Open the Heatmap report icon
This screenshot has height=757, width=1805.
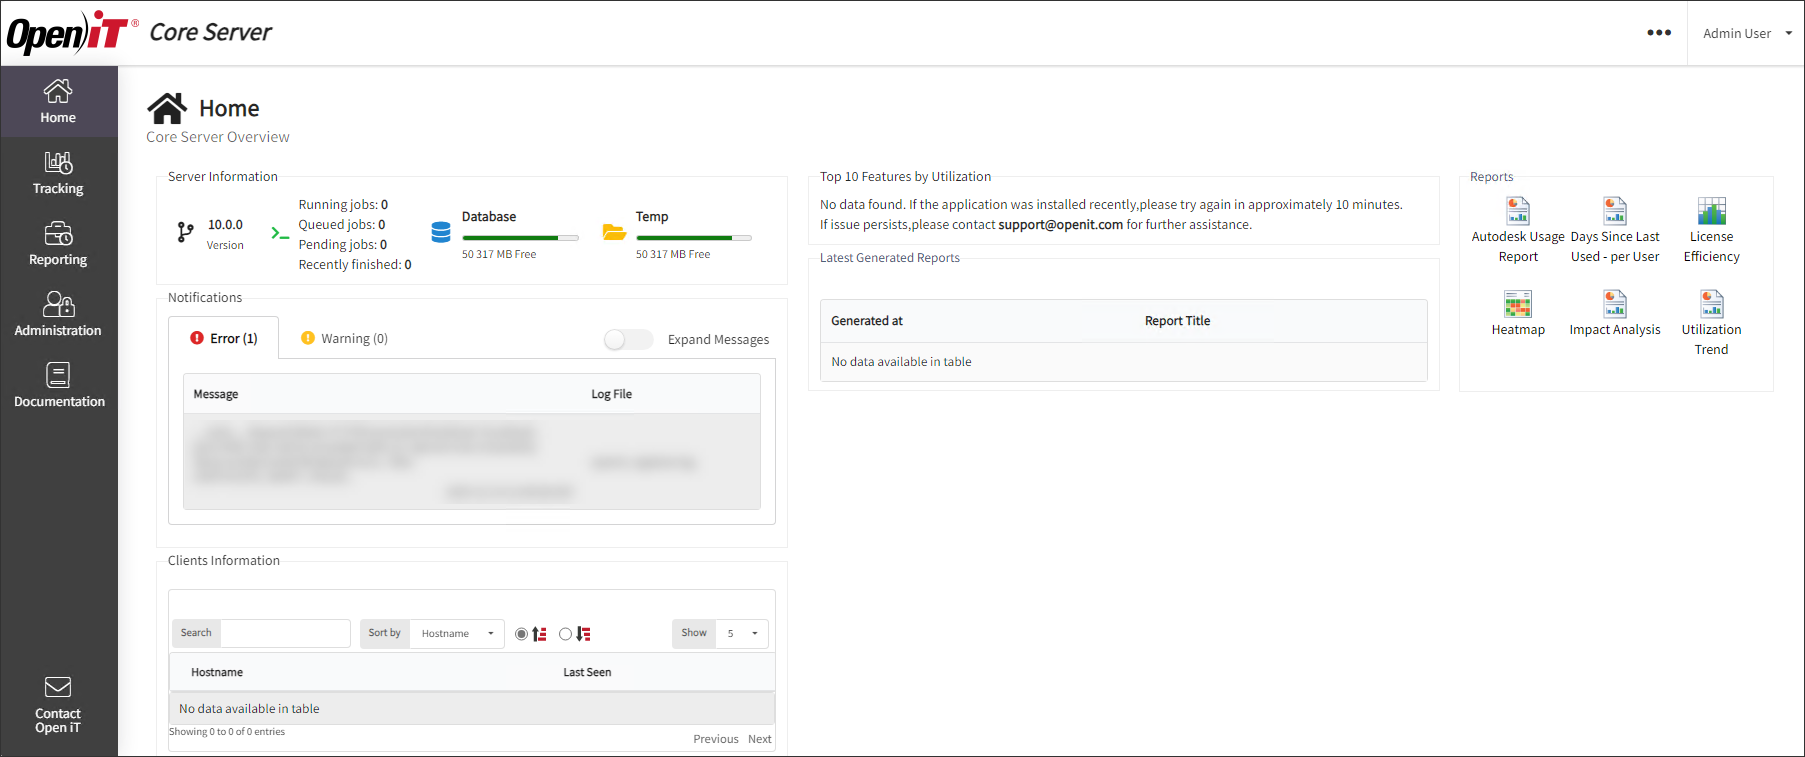click(x=1517, y=304)
